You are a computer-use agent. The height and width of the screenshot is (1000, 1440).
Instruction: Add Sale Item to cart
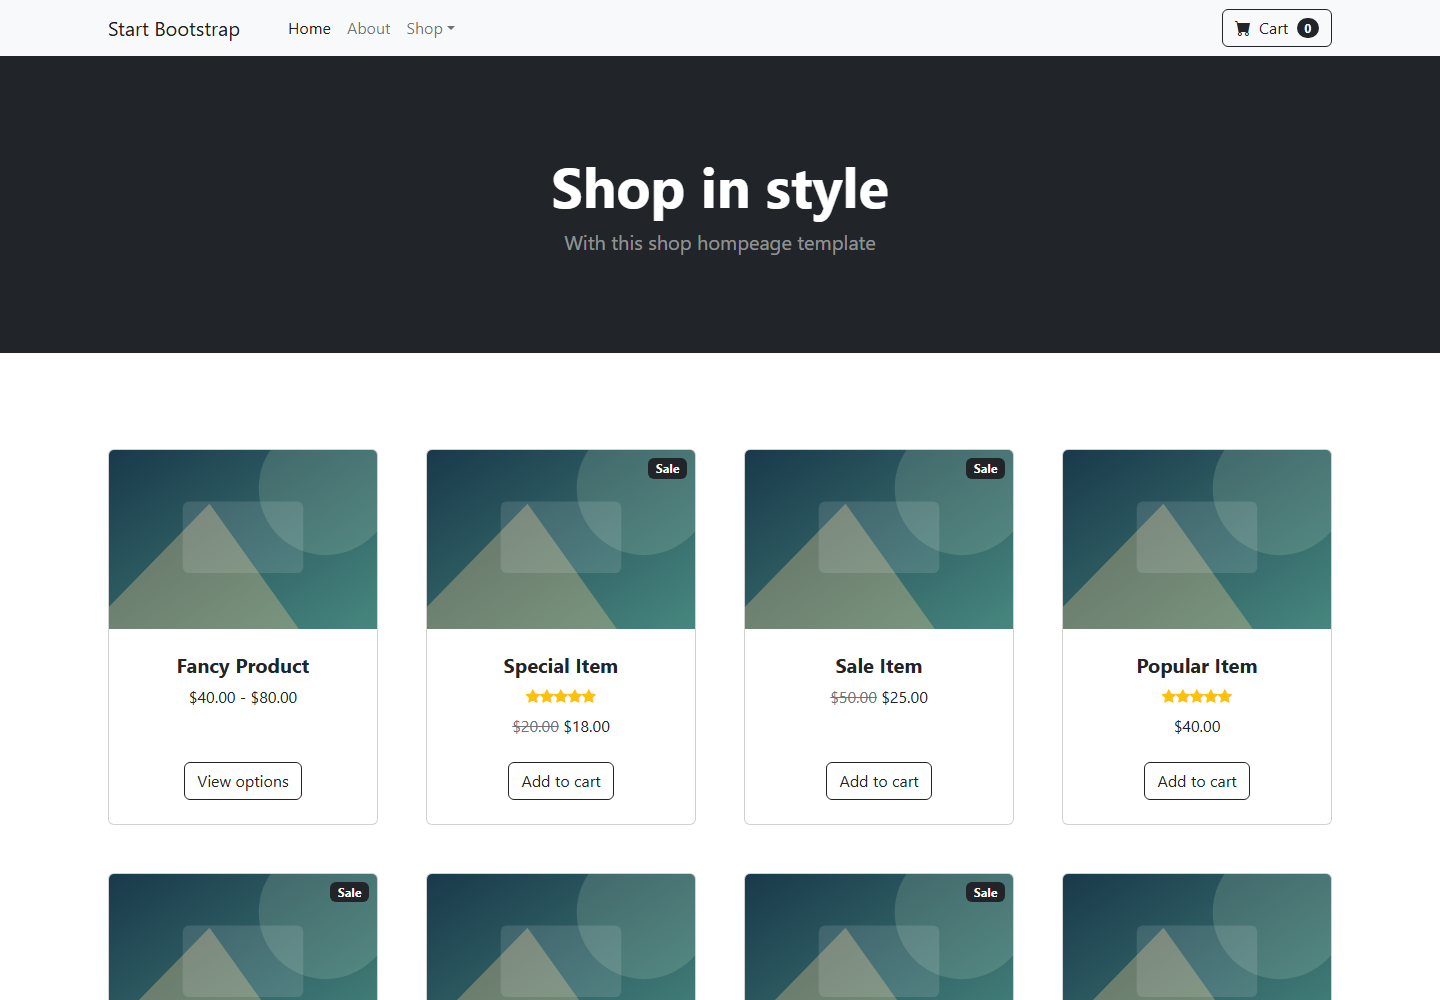pyautogui.click(x=879, y=781)
